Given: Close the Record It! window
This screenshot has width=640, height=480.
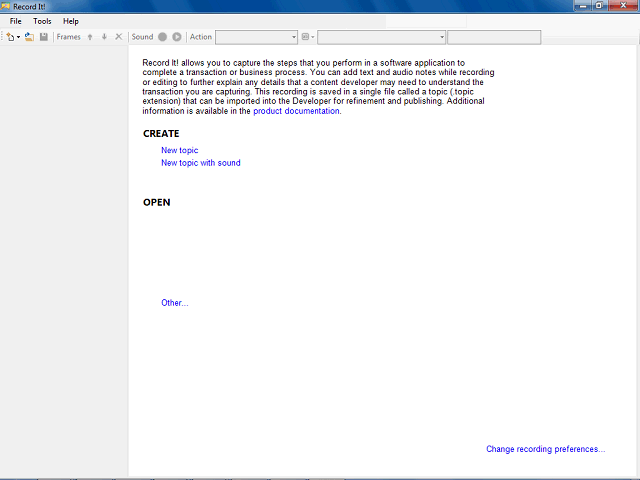Looking at the screenshot, I should point(623,6).
